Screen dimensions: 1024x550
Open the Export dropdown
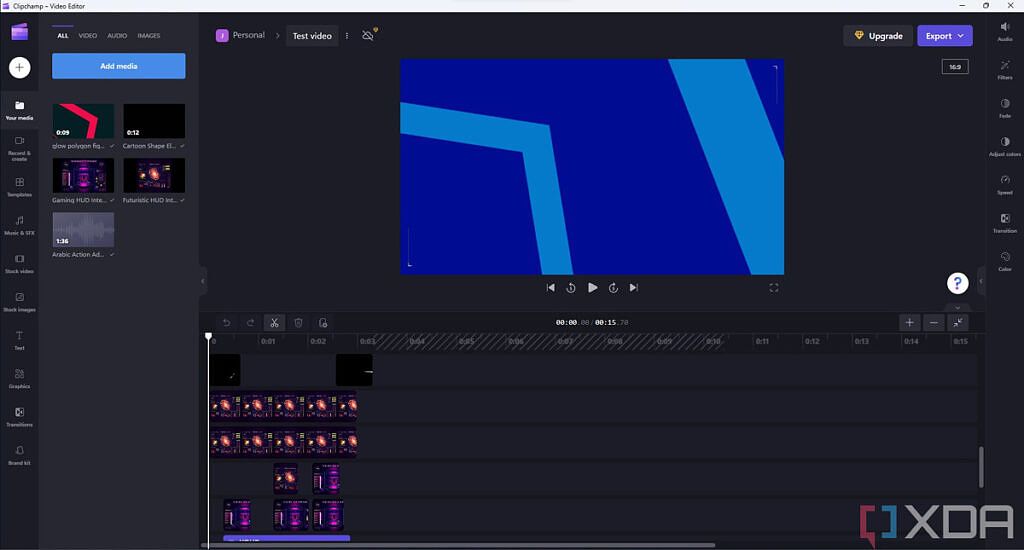pyautogui.click(x=944, y=36)
